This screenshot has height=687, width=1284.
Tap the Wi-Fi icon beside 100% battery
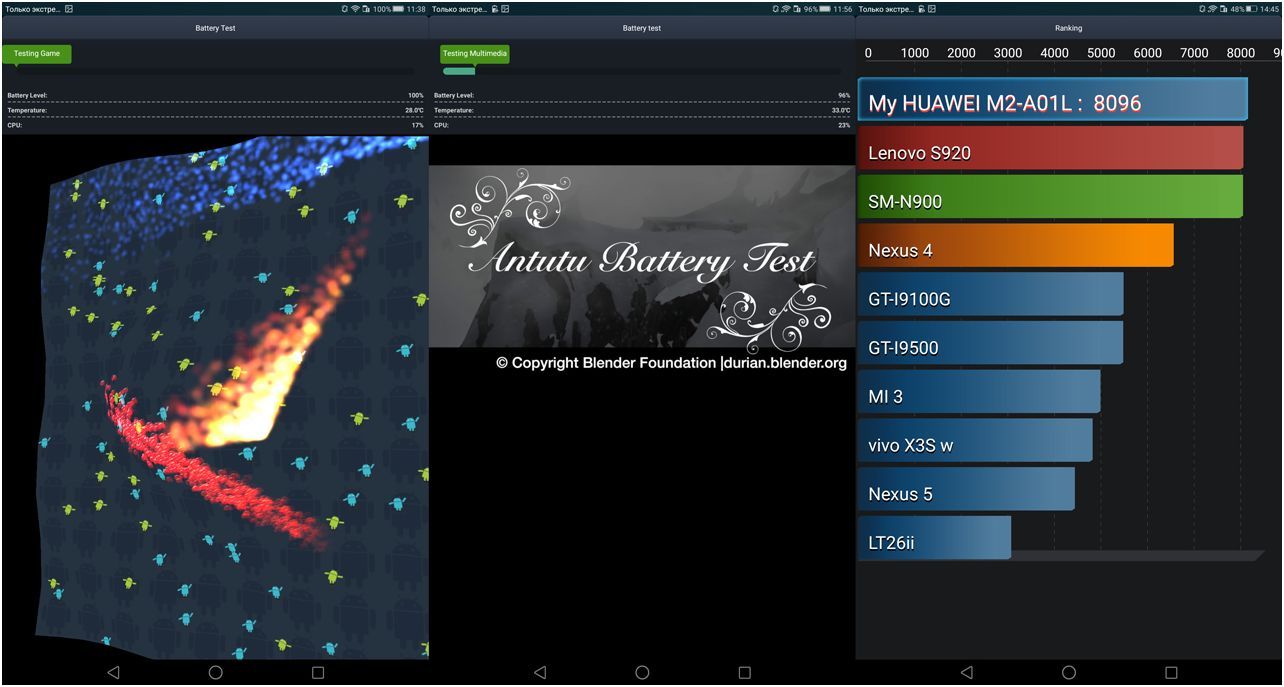click(x=355, y=9)
